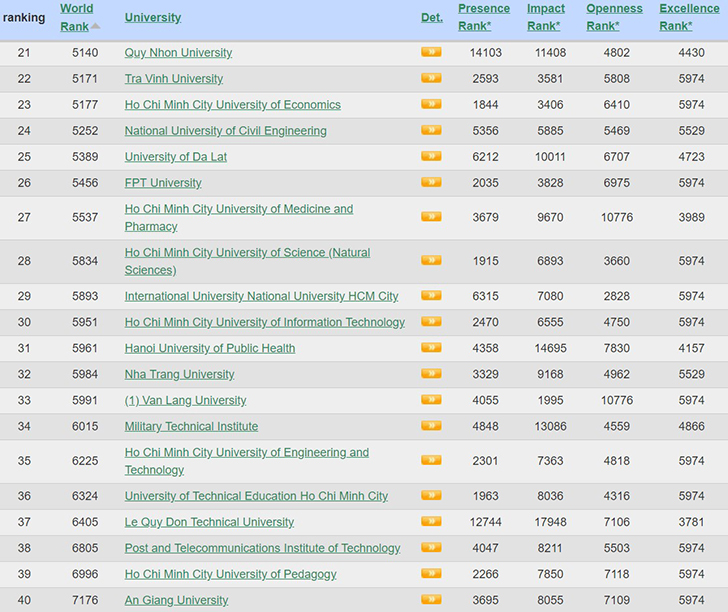Click details icon for University of Da Lat

pos(431,156)
